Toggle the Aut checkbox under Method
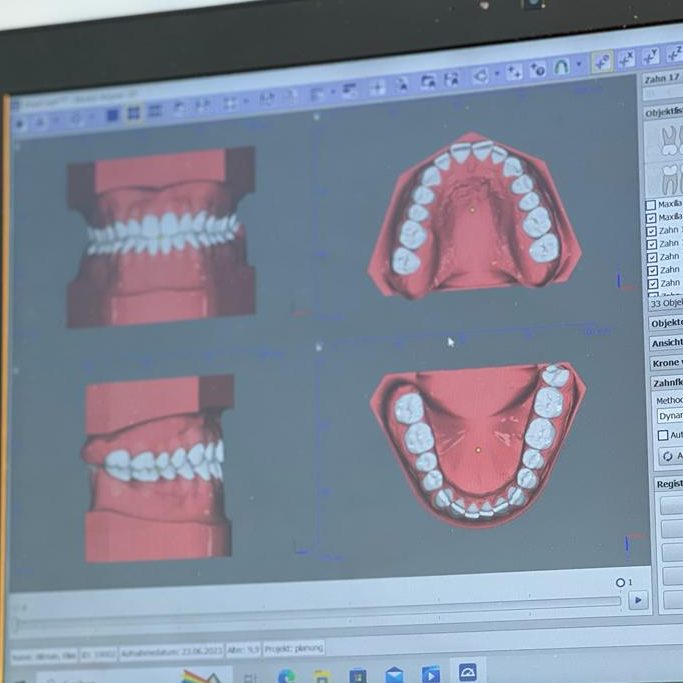This screenshot has height=683, width=683. click(x=662, y=435)
